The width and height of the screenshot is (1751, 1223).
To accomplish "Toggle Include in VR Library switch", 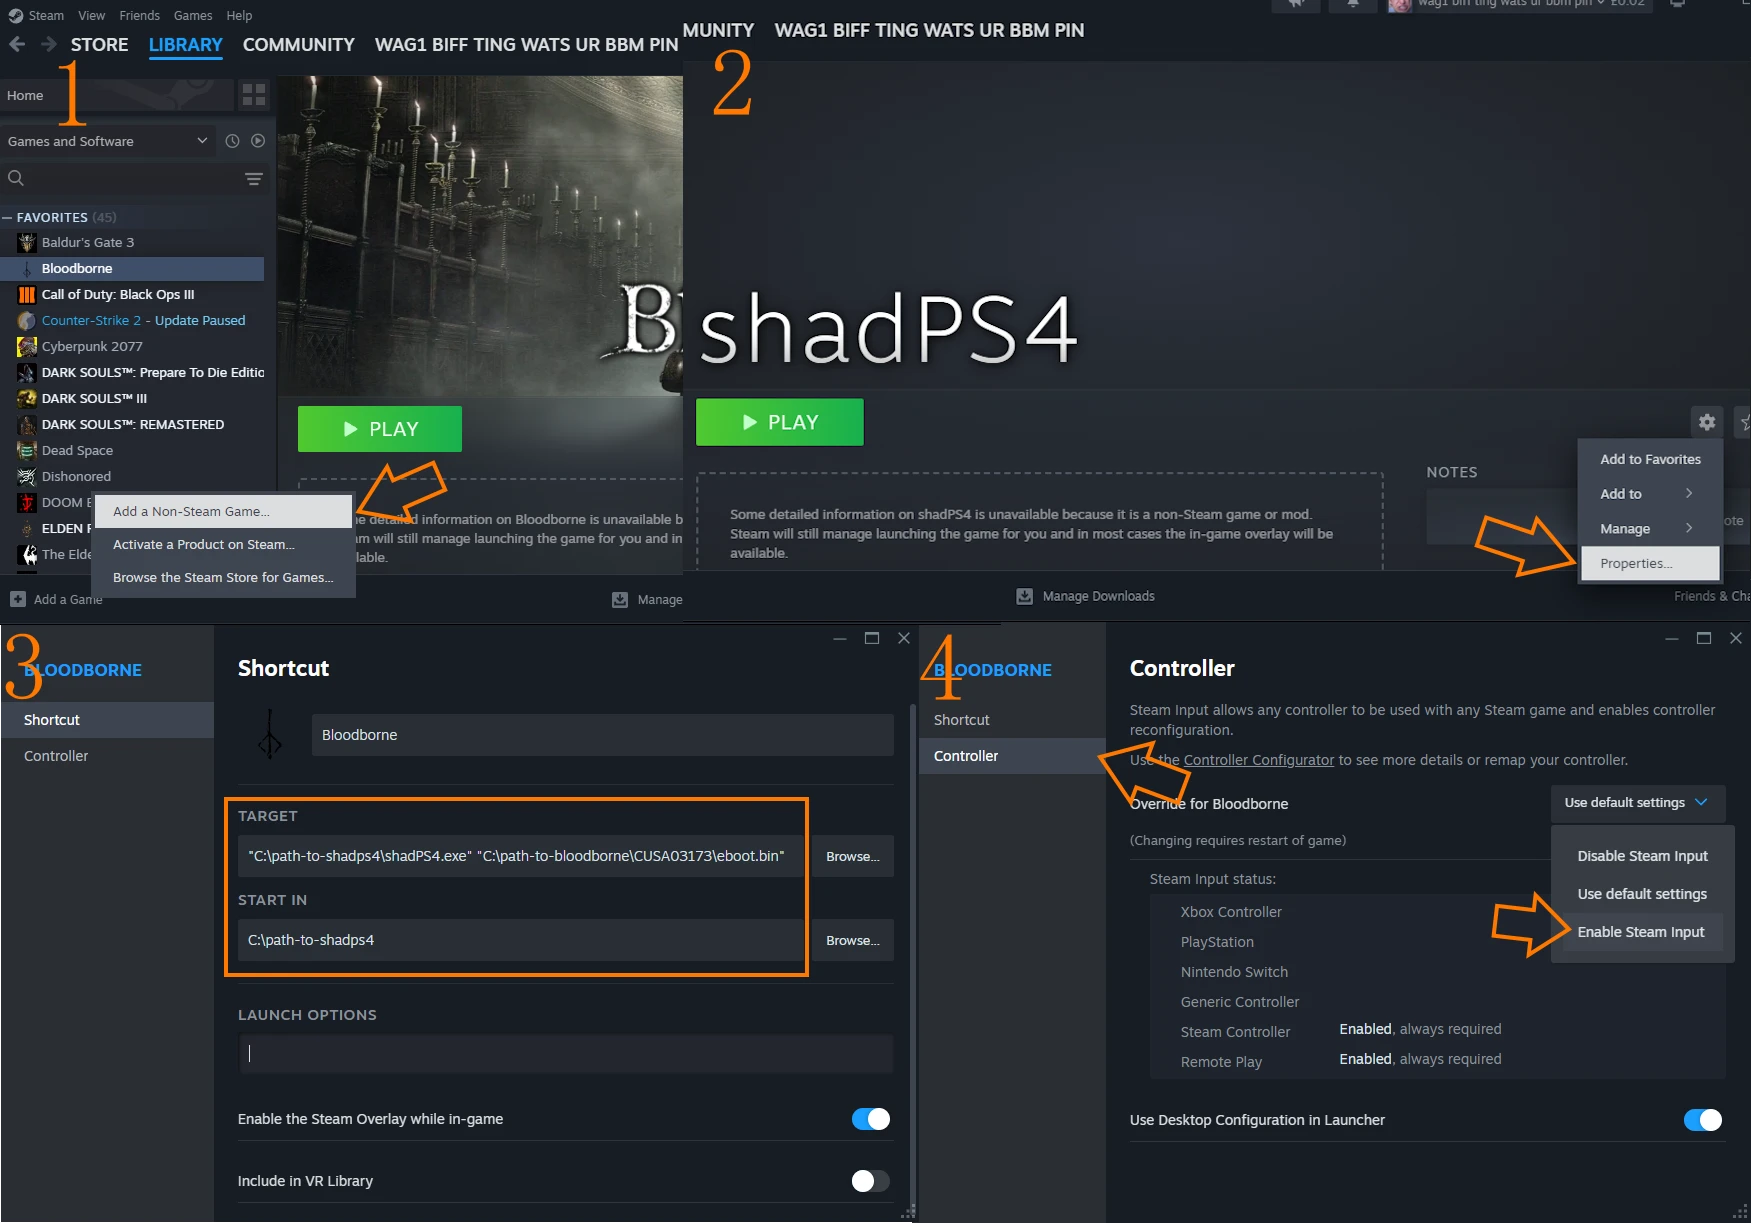I will point(870,1181).
